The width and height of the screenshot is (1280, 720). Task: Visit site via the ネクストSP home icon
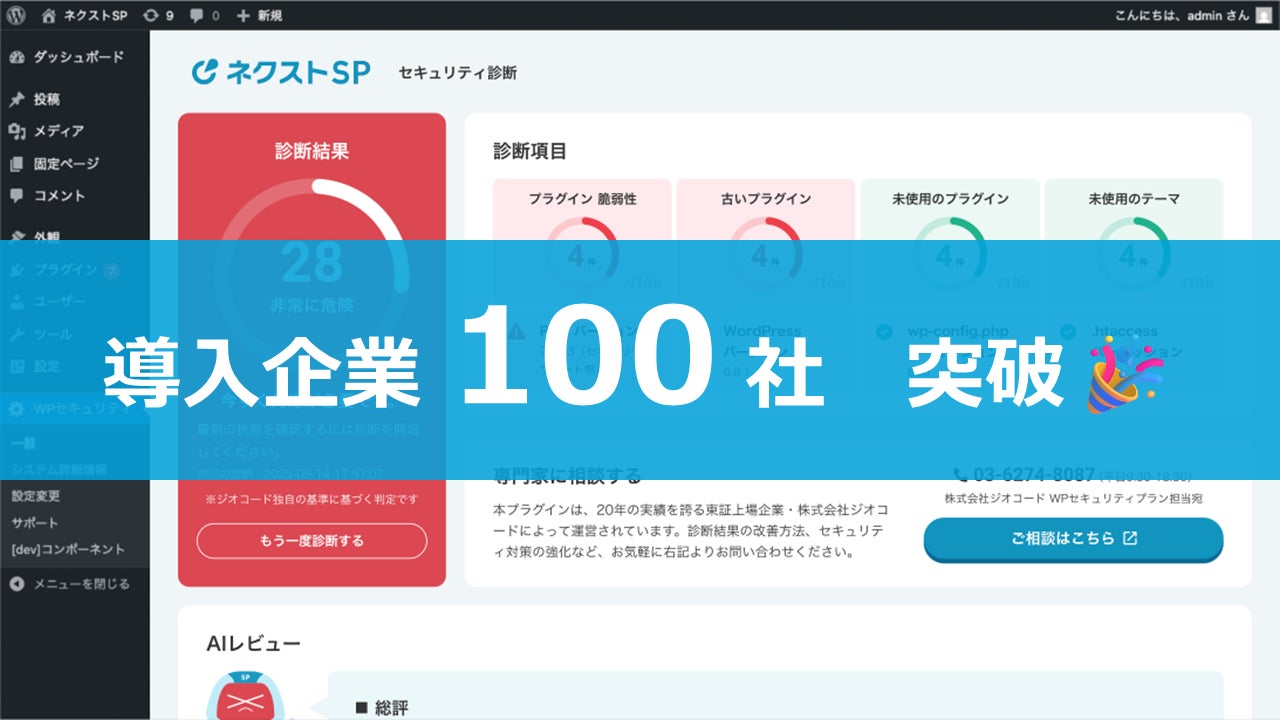(84, 15)
